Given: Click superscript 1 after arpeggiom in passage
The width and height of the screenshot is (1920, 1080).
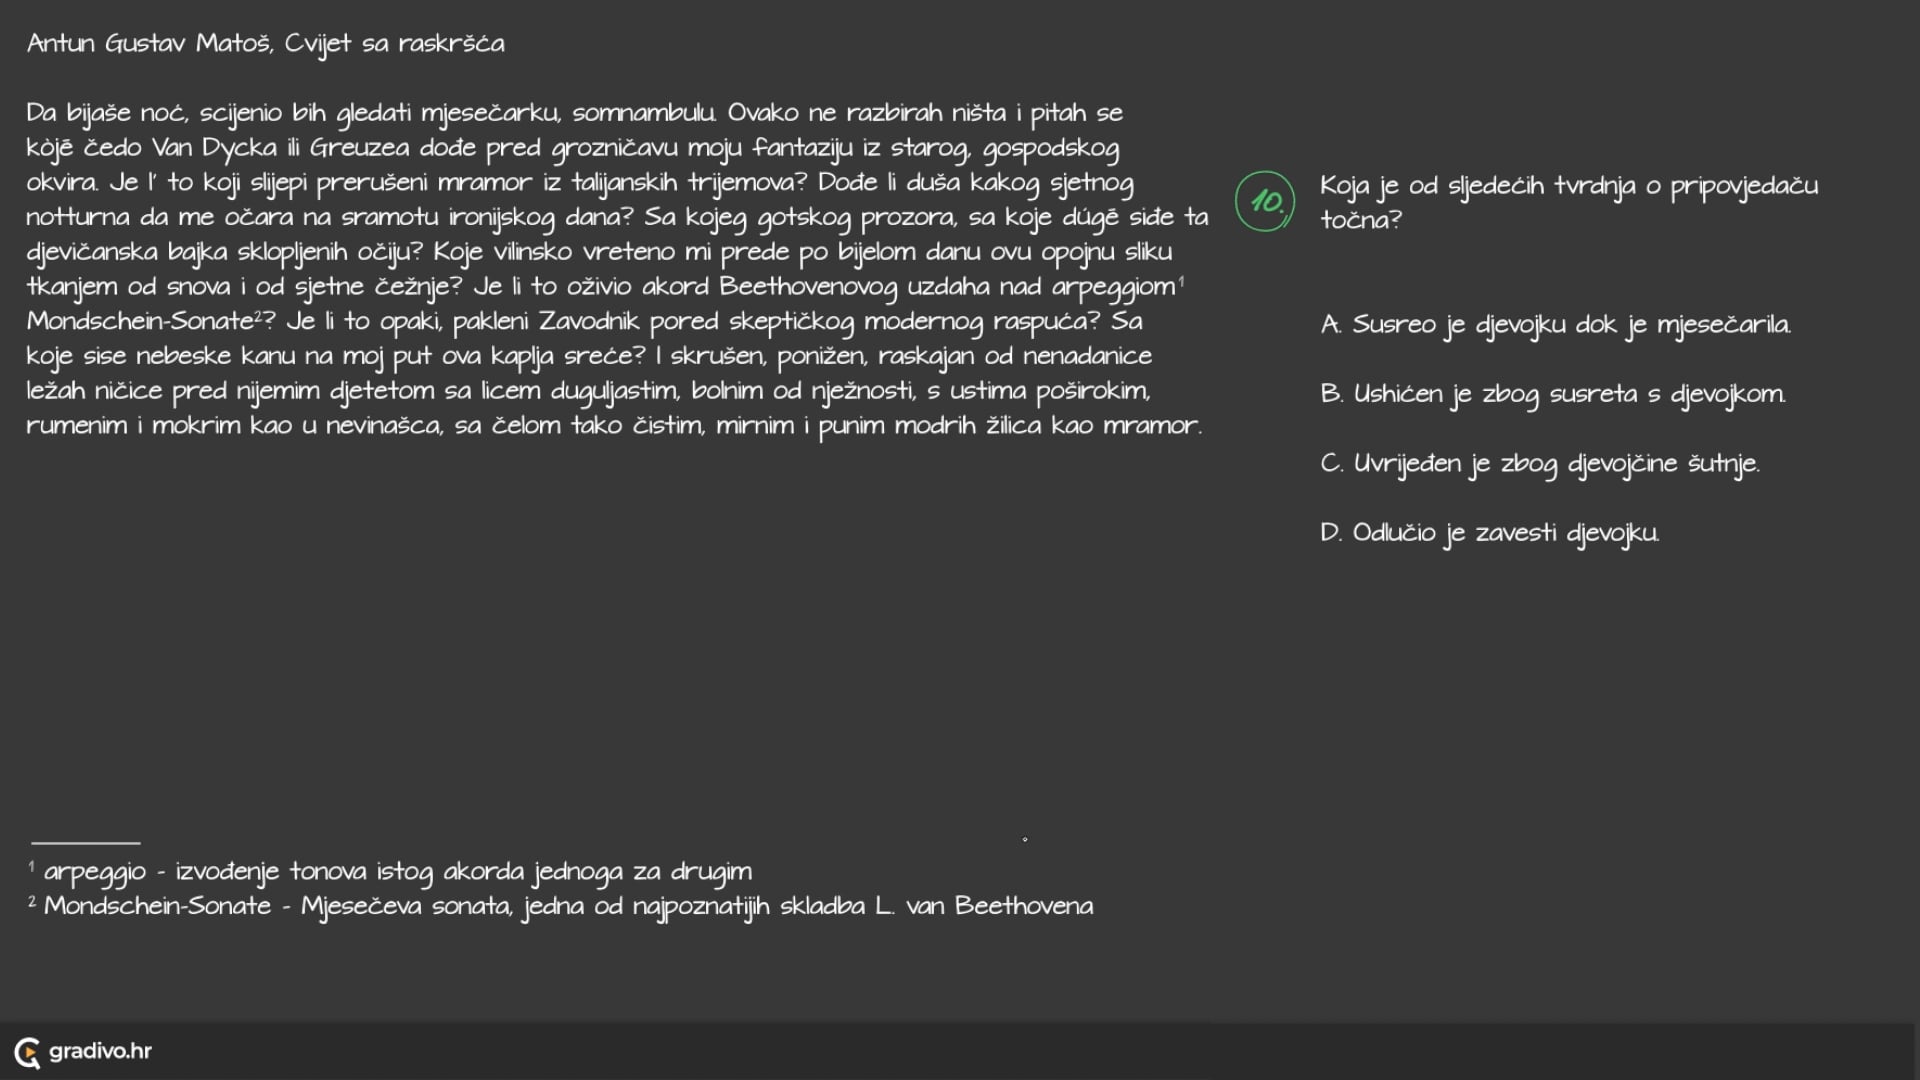Looking at the screenshot, I should (x=1181, y=281).
